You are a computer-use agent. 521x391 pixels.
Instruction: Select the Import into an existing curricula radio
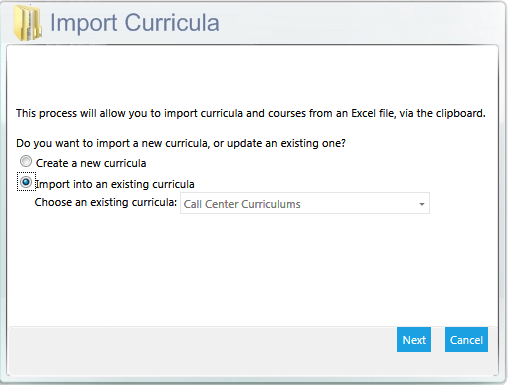(x=26, y=182)
